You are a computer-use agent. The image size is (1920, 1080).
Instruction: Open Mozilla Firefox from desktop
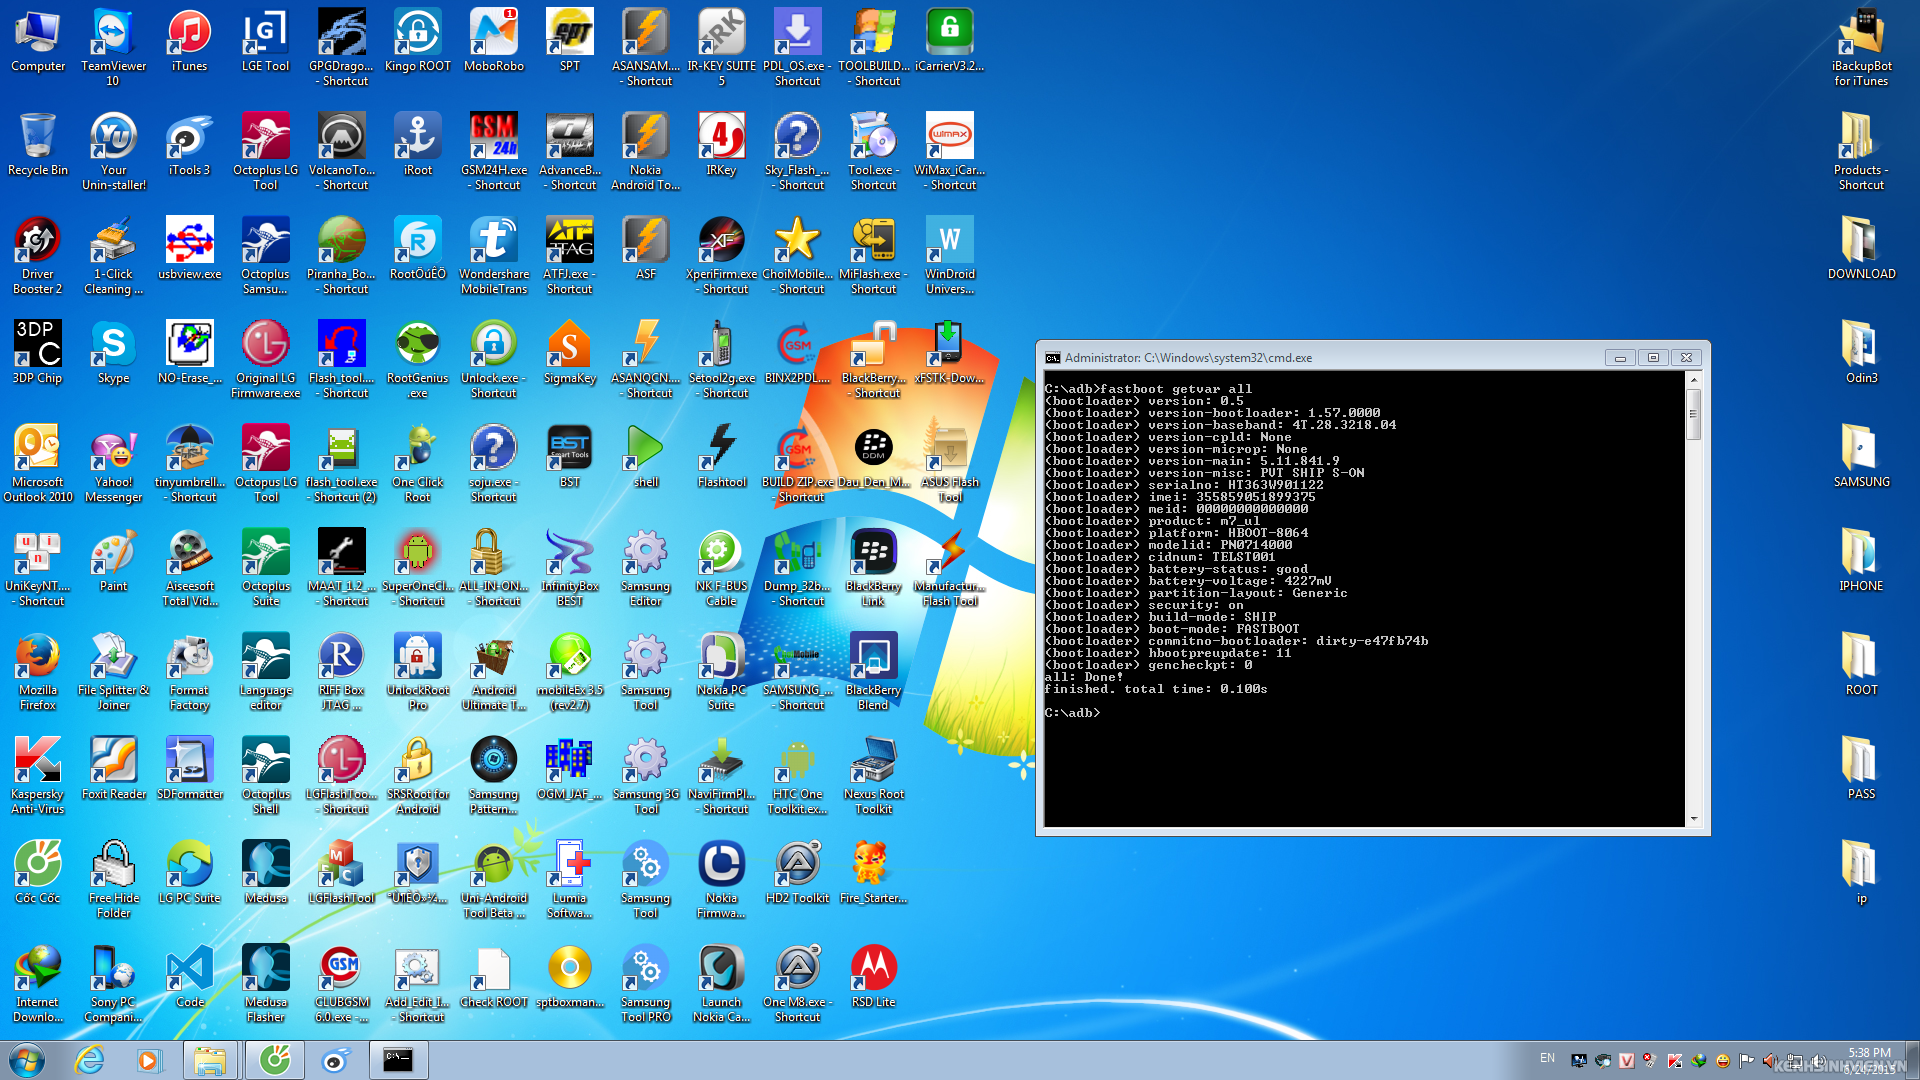37,671
